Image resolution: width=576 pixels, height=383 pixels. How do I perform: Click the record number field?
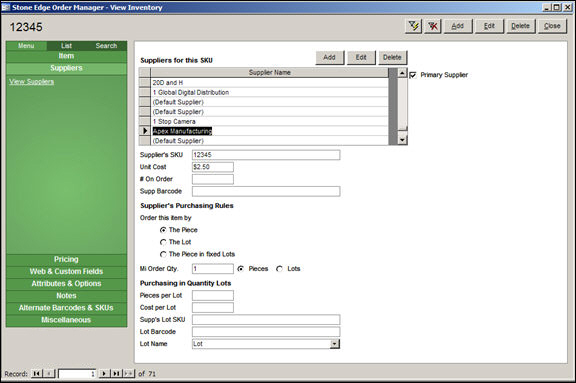pos(77,374)
